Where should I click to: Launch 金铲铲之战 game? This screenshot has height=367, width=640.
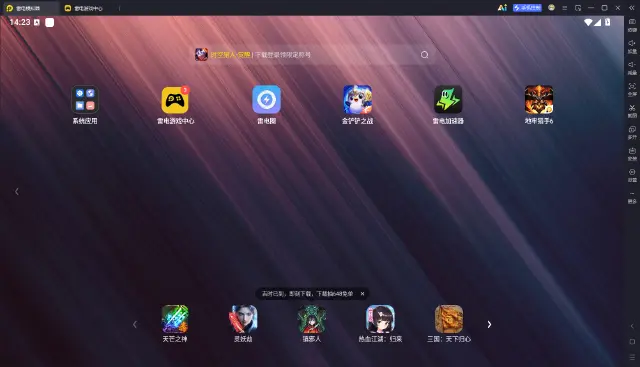coord(357,99)
